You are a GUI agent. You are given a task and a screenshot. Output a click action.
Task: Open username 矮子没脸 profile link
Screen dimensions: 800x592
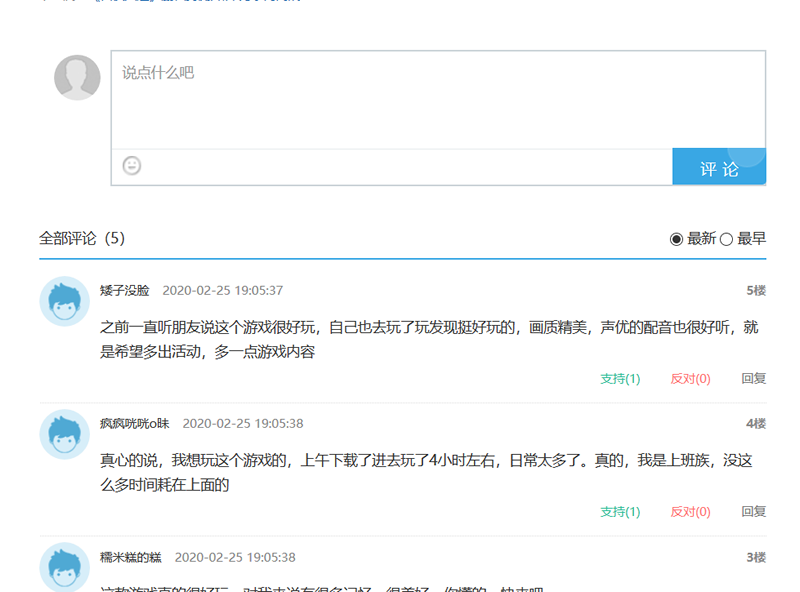point(125,291)
